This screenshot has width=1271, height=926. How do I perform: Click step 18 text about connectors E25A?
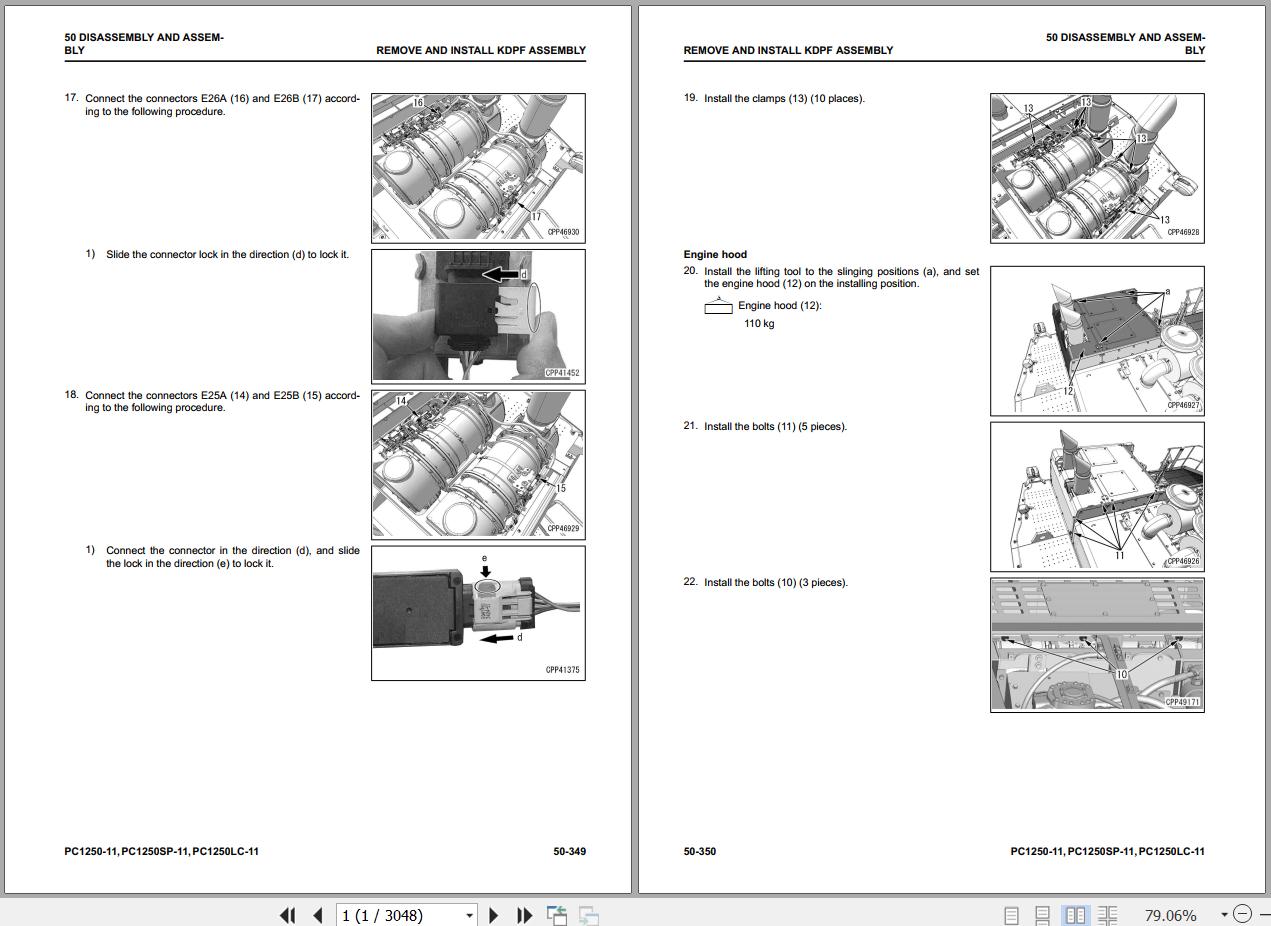click(x=222, y=401)
